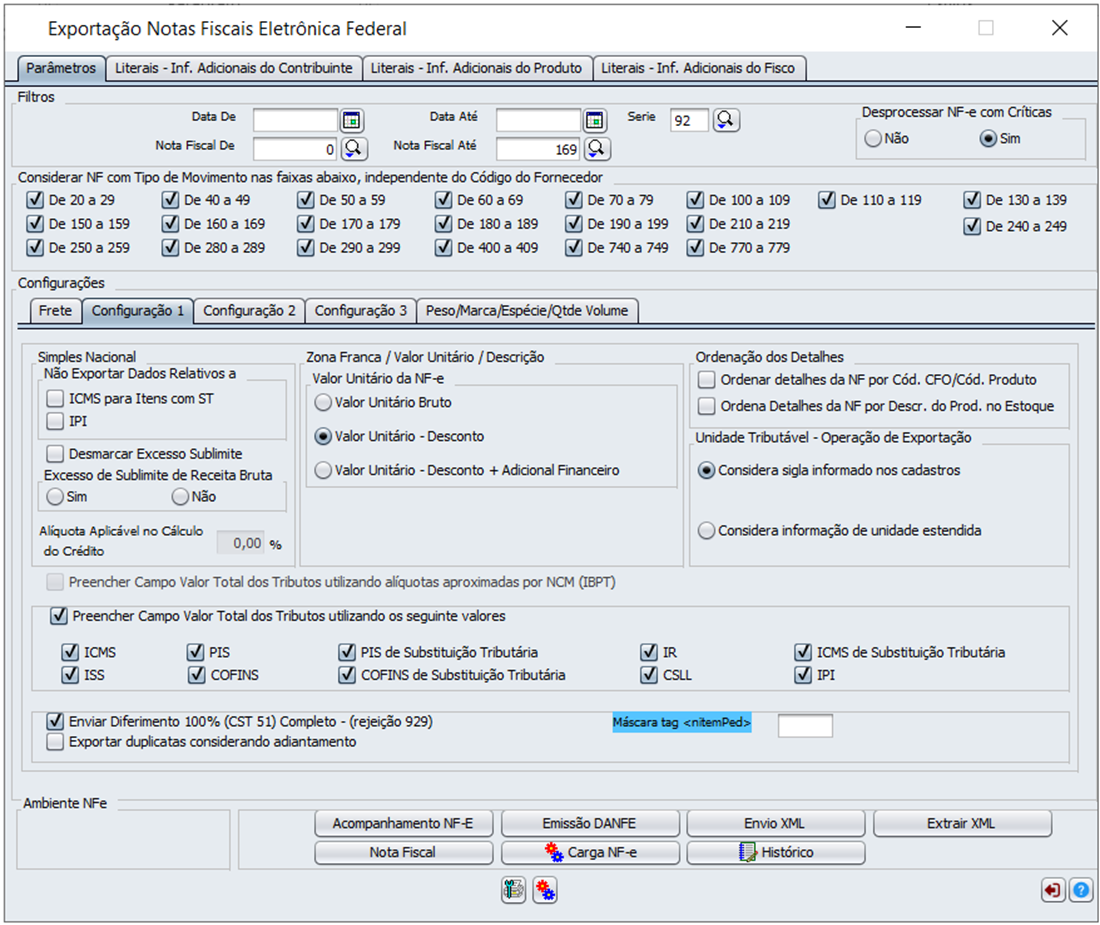Uncheck the COFINS tribute checkbox

pyautogui.click(x=196, y=675)
